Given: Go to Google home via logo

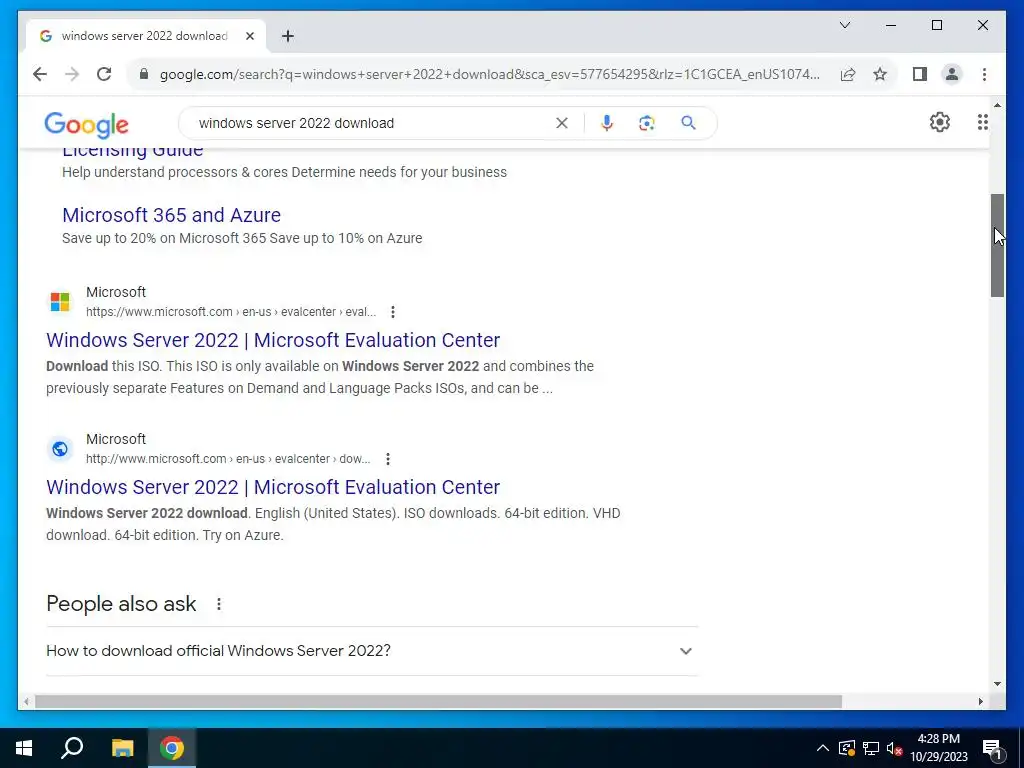Looking at the screenshot, I should [x=86, y=124].
